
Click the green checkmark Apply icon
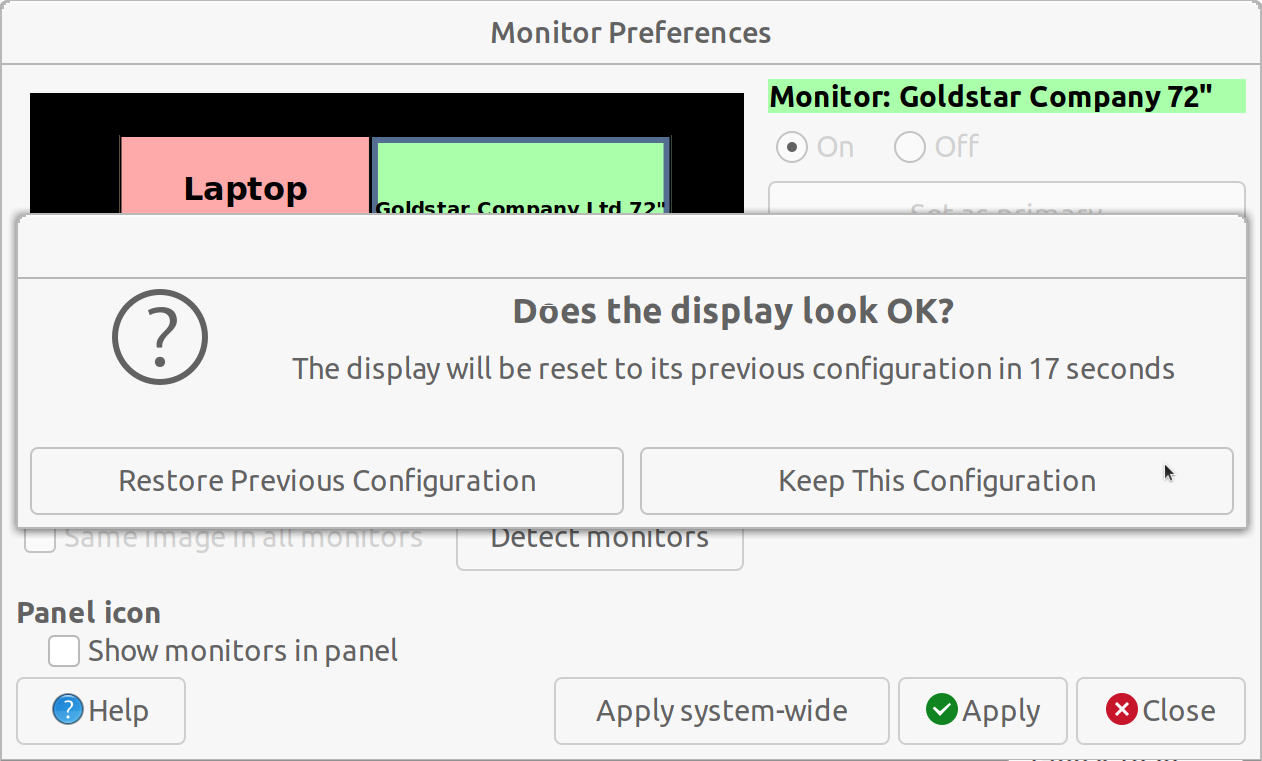pyautogui.click(x=941, y=710)
